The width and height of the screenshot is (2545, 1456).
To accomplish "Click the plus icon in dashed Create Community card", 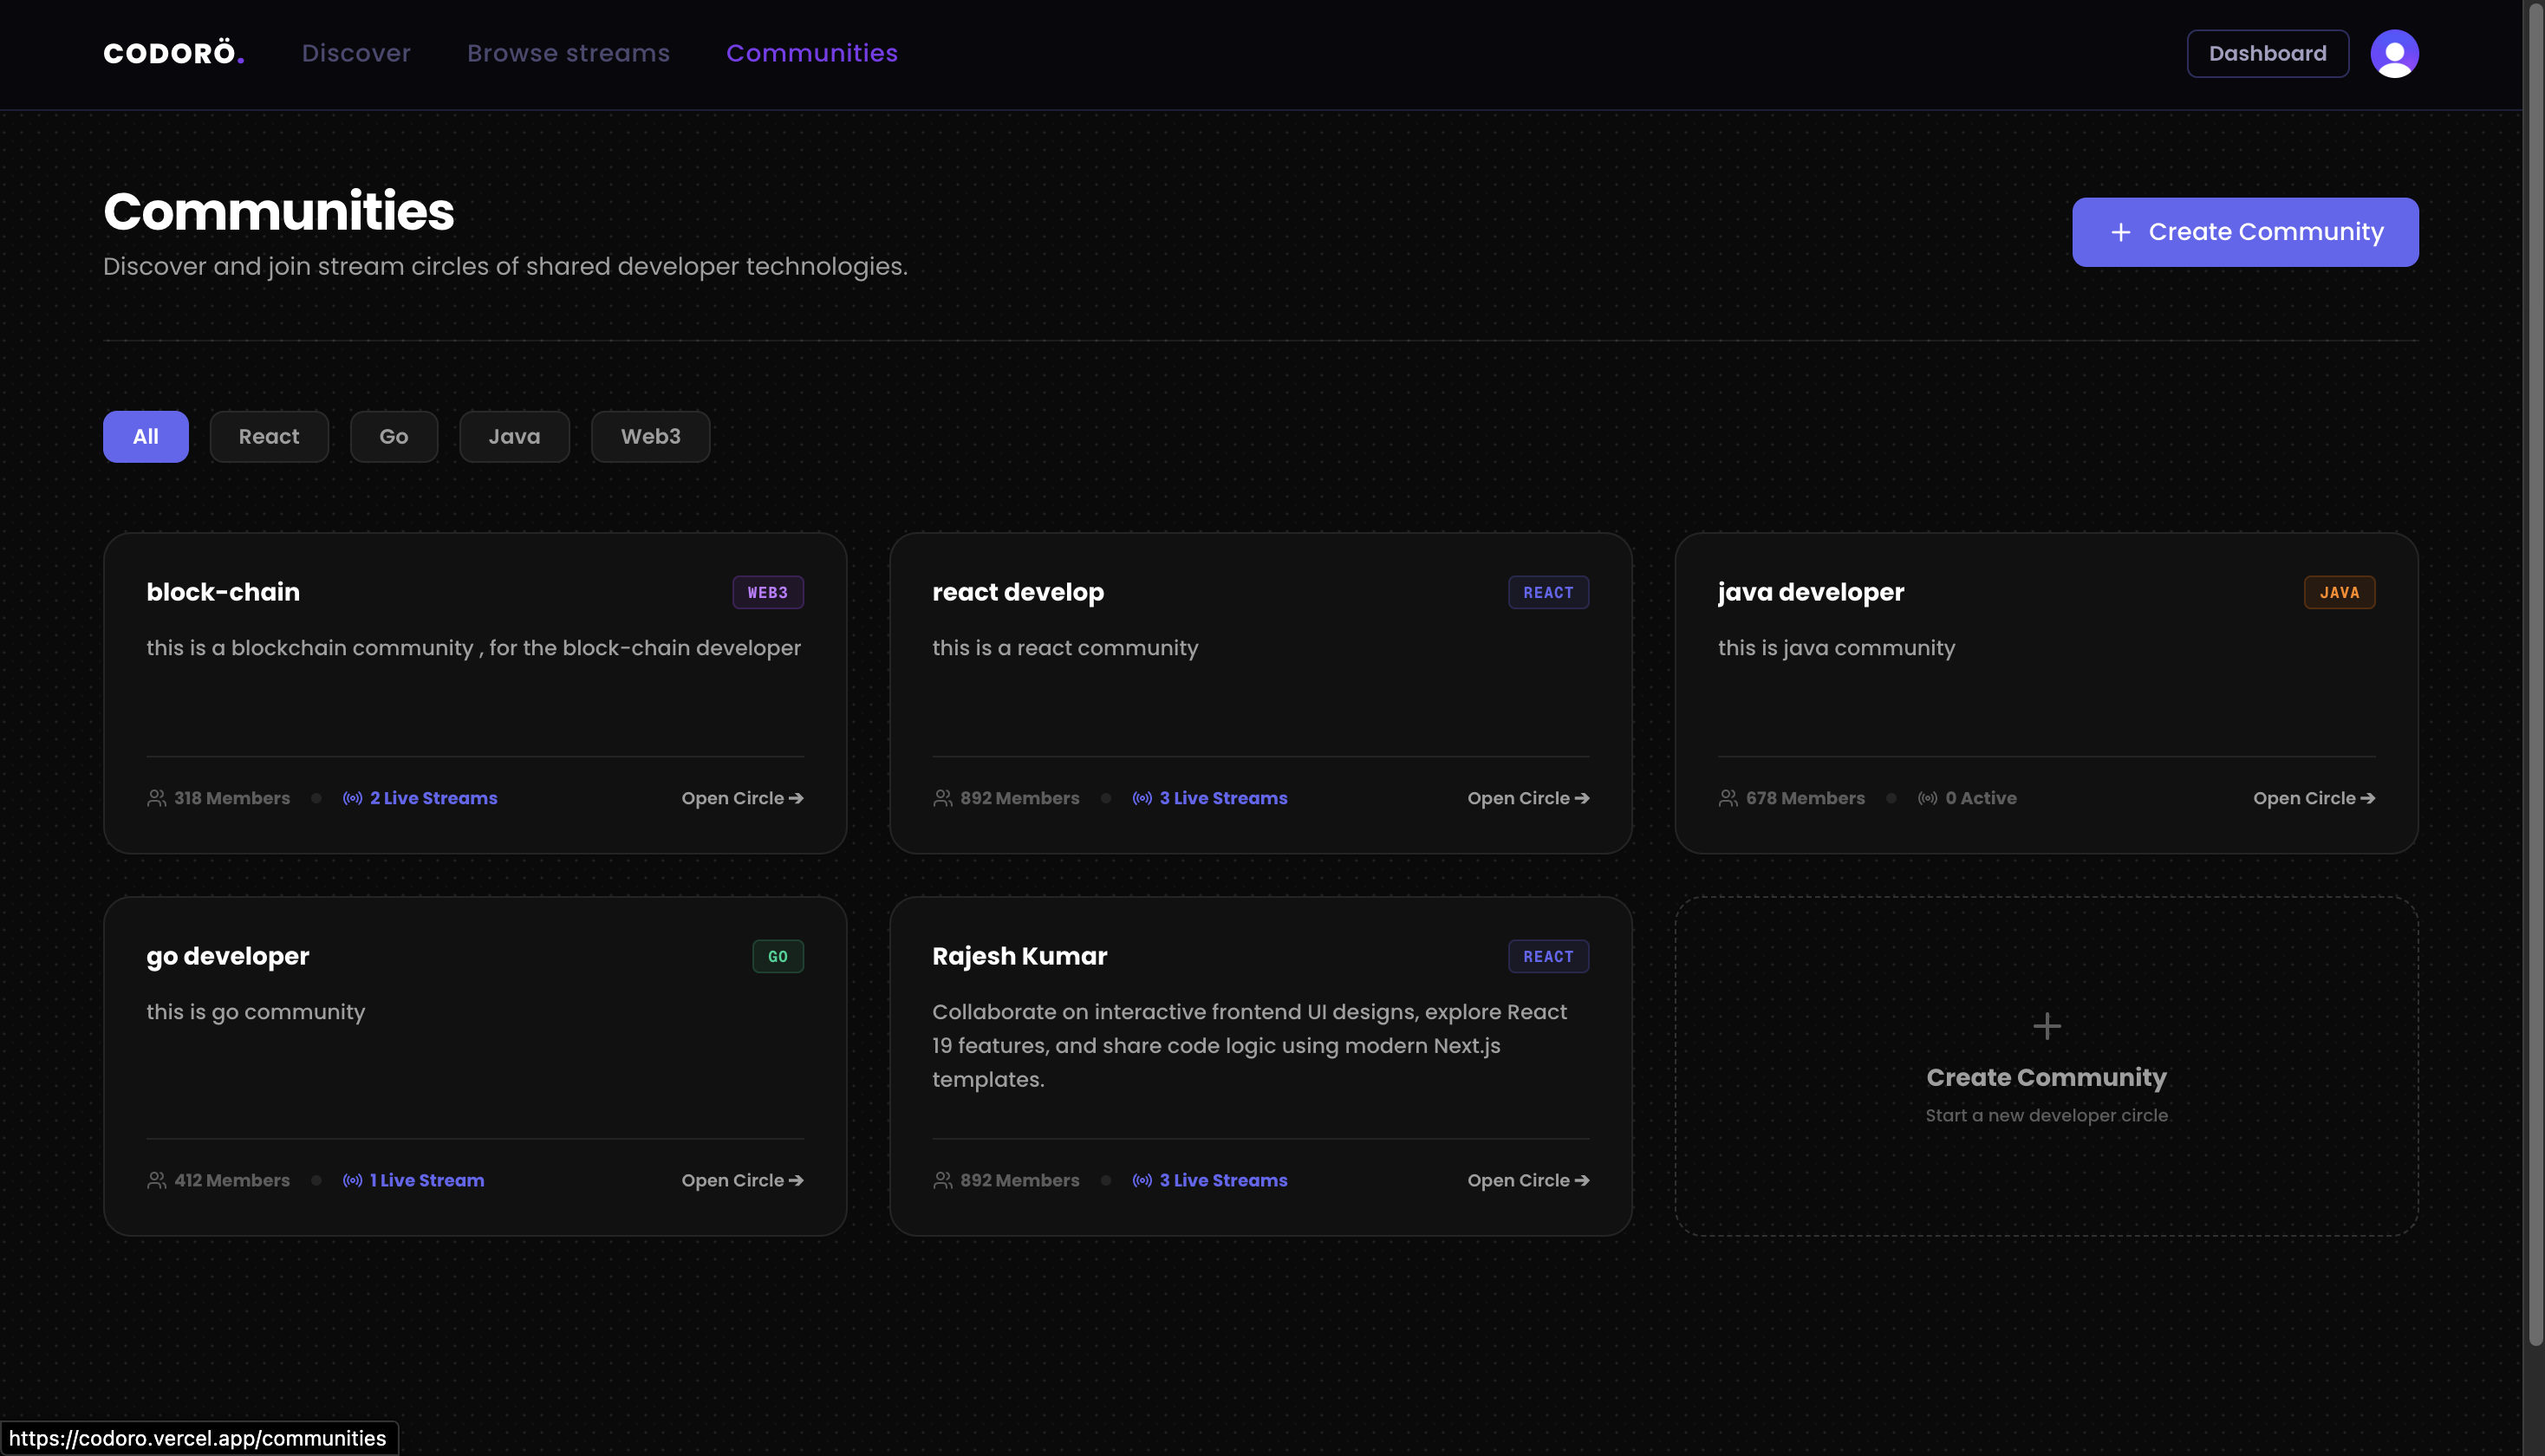I will tap(2047, 1026).
